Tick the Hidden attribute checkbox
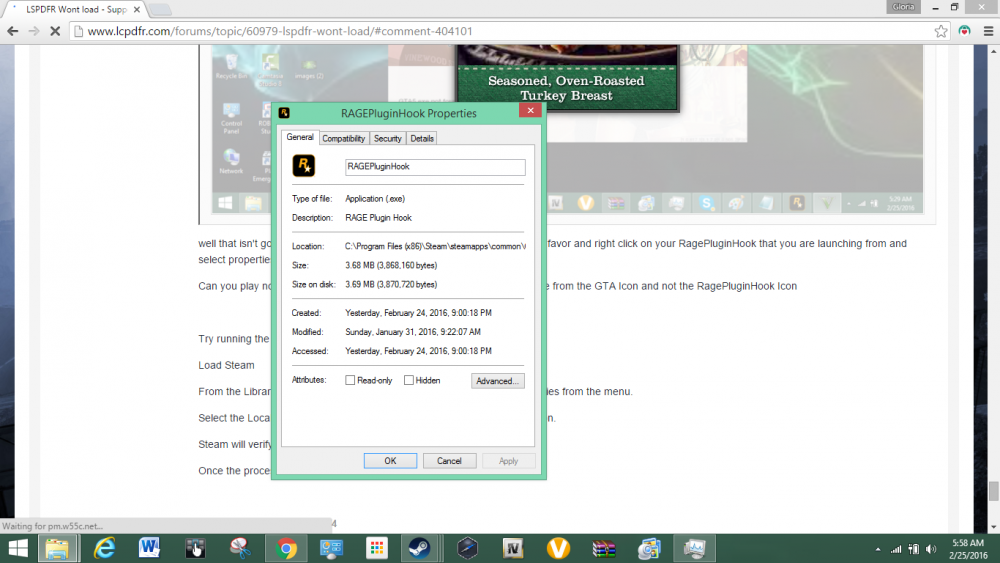 [409, 380]
